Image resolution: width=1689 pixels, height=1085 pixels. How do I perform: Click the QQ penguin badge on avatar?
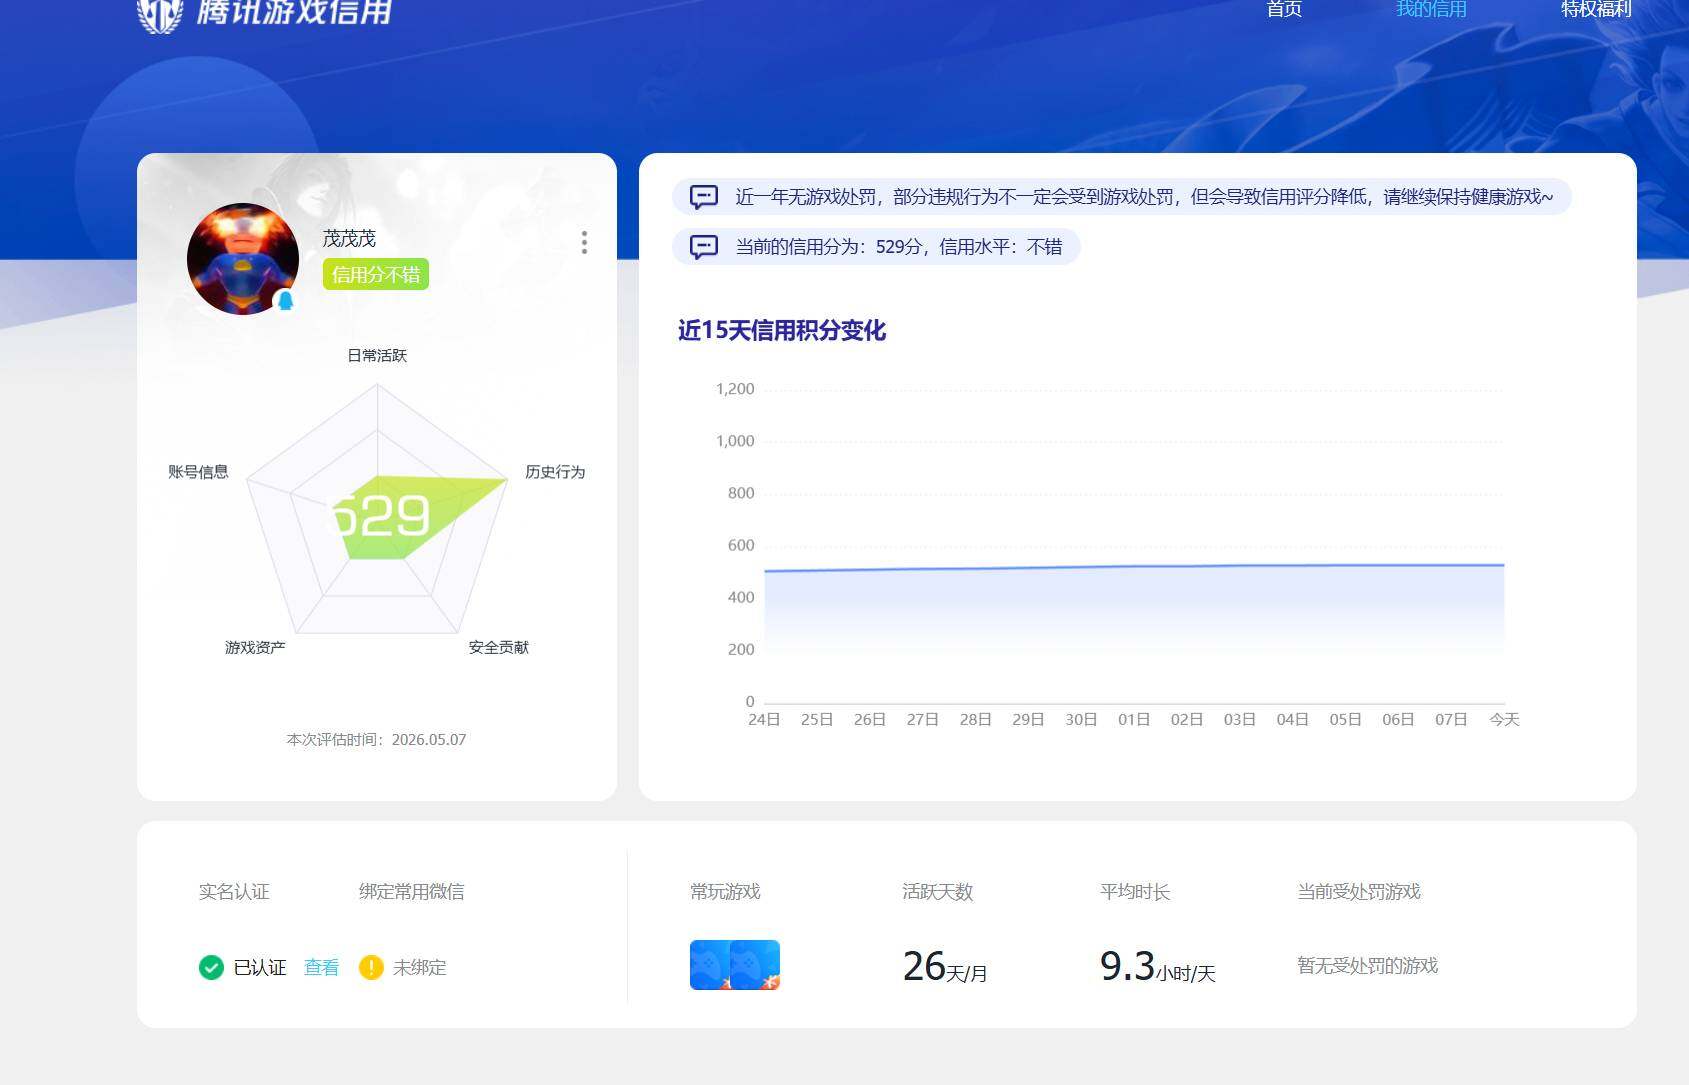285,300
